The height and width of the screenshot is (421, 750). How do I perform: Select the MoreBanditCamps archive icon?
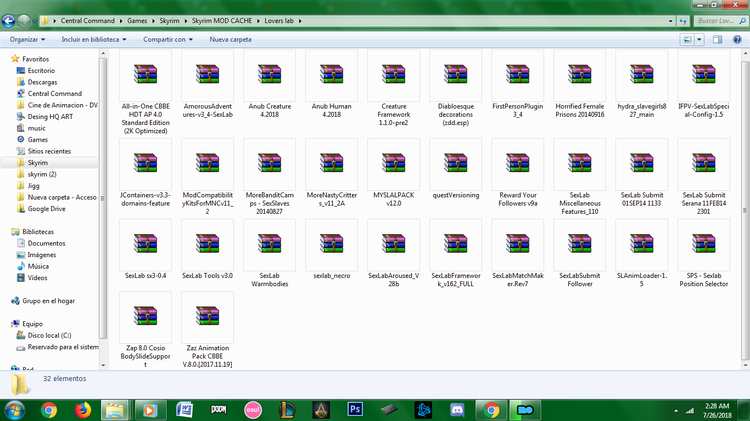tap(269, 164)
